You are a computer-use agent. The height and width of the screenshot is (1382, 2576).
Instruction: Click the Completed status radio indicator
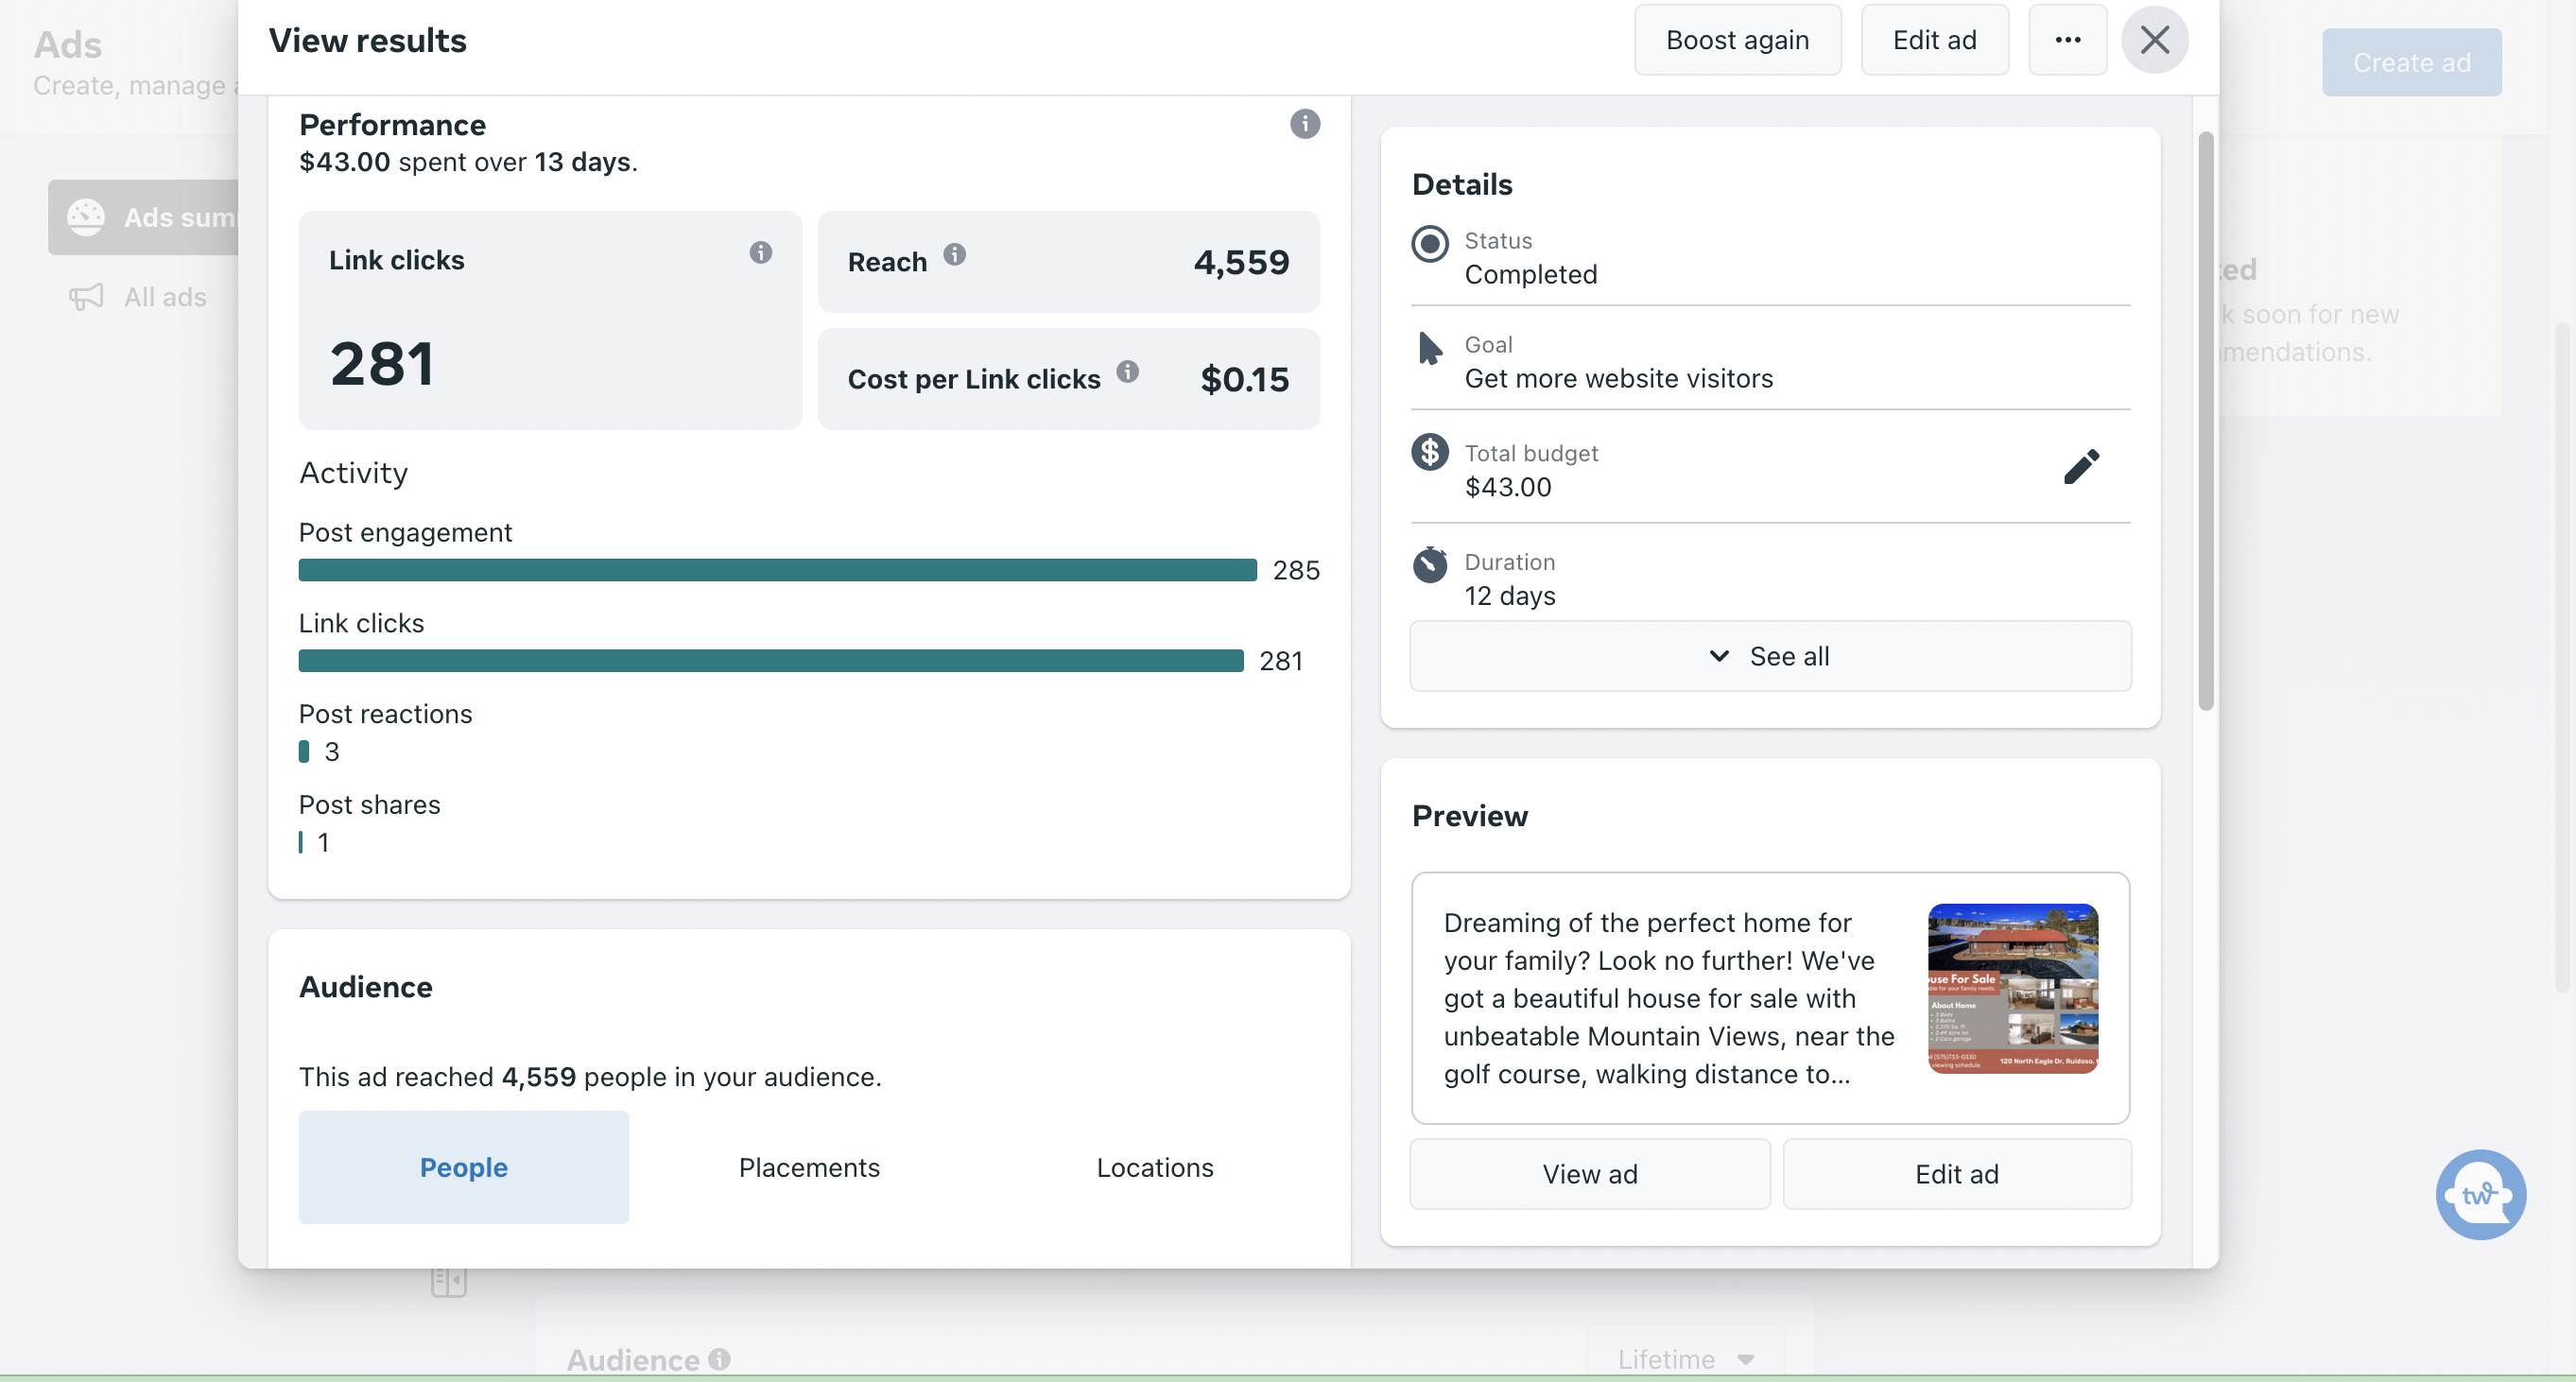pyautogui.click(x=1429, y=244)
